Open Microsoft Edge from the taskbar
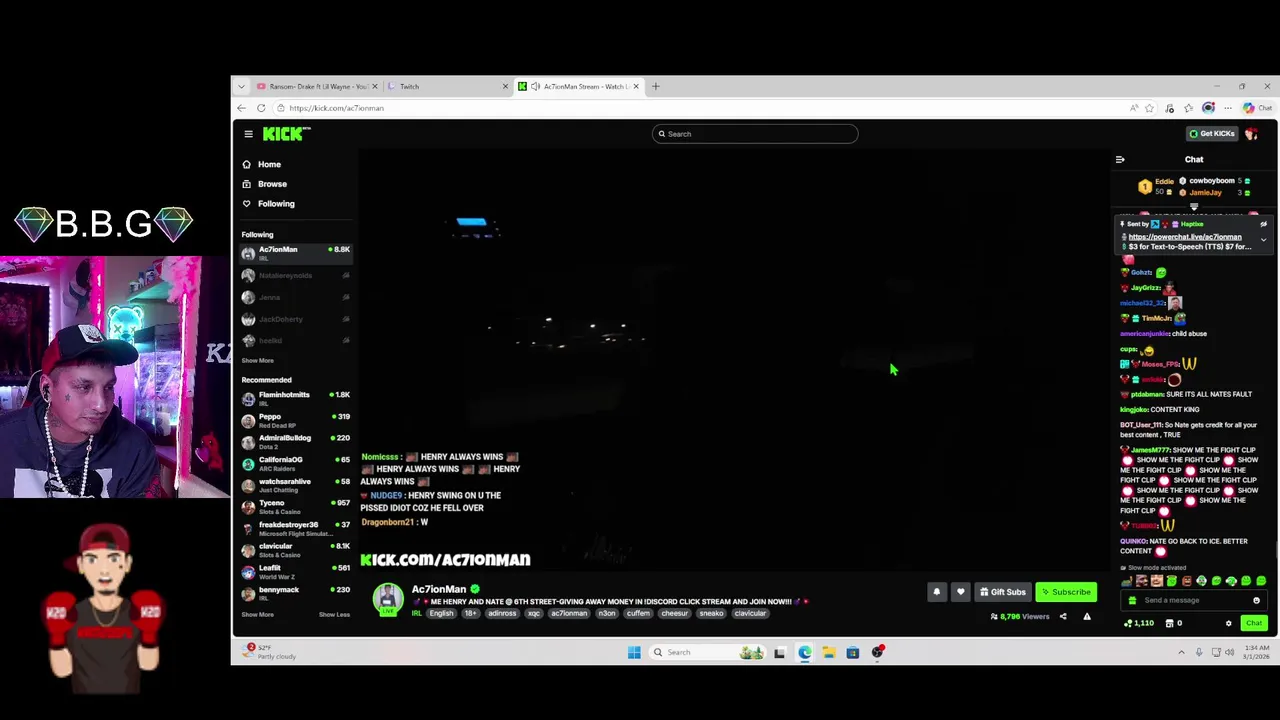The height and width of the screenshot is (720, 1280). click(x=804, y=652)
